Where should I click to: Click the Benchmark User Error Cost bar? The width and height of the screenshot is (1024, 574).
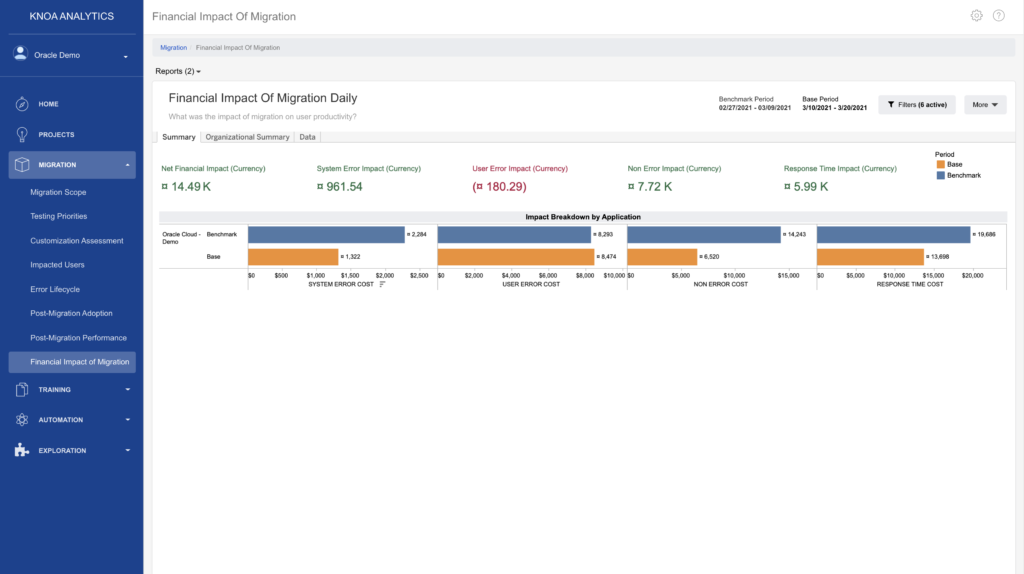pyautogui.click(x=515, y=234)
